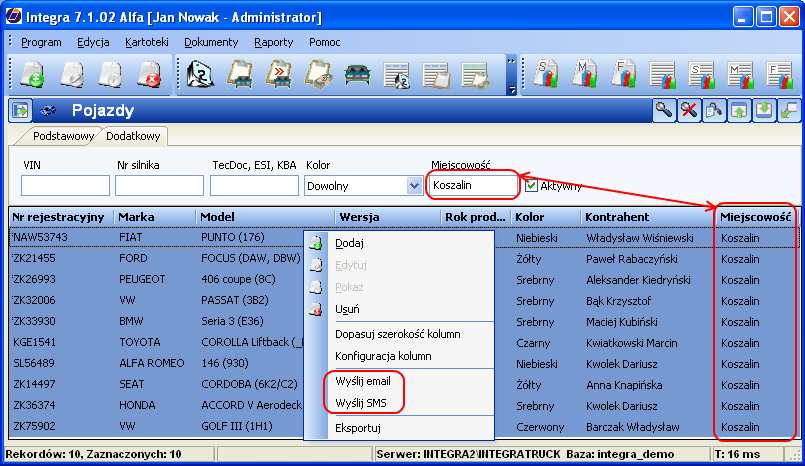Screen dimensions: 805x466
Task: Click the green arrow exit icon left of Pojazdy
Action: [x=21, y=110]
